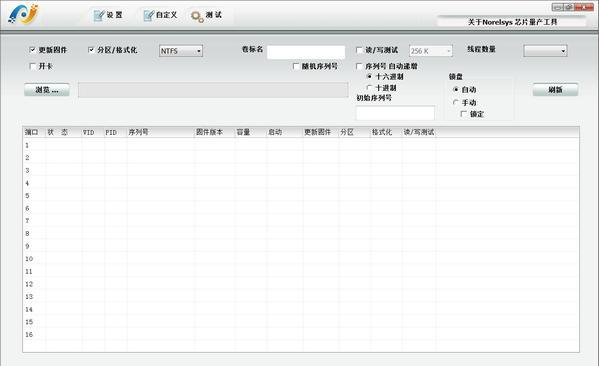Select the 手动 lock disk radio
Viewport: 599px width, 366px height.
coord(455,102)
